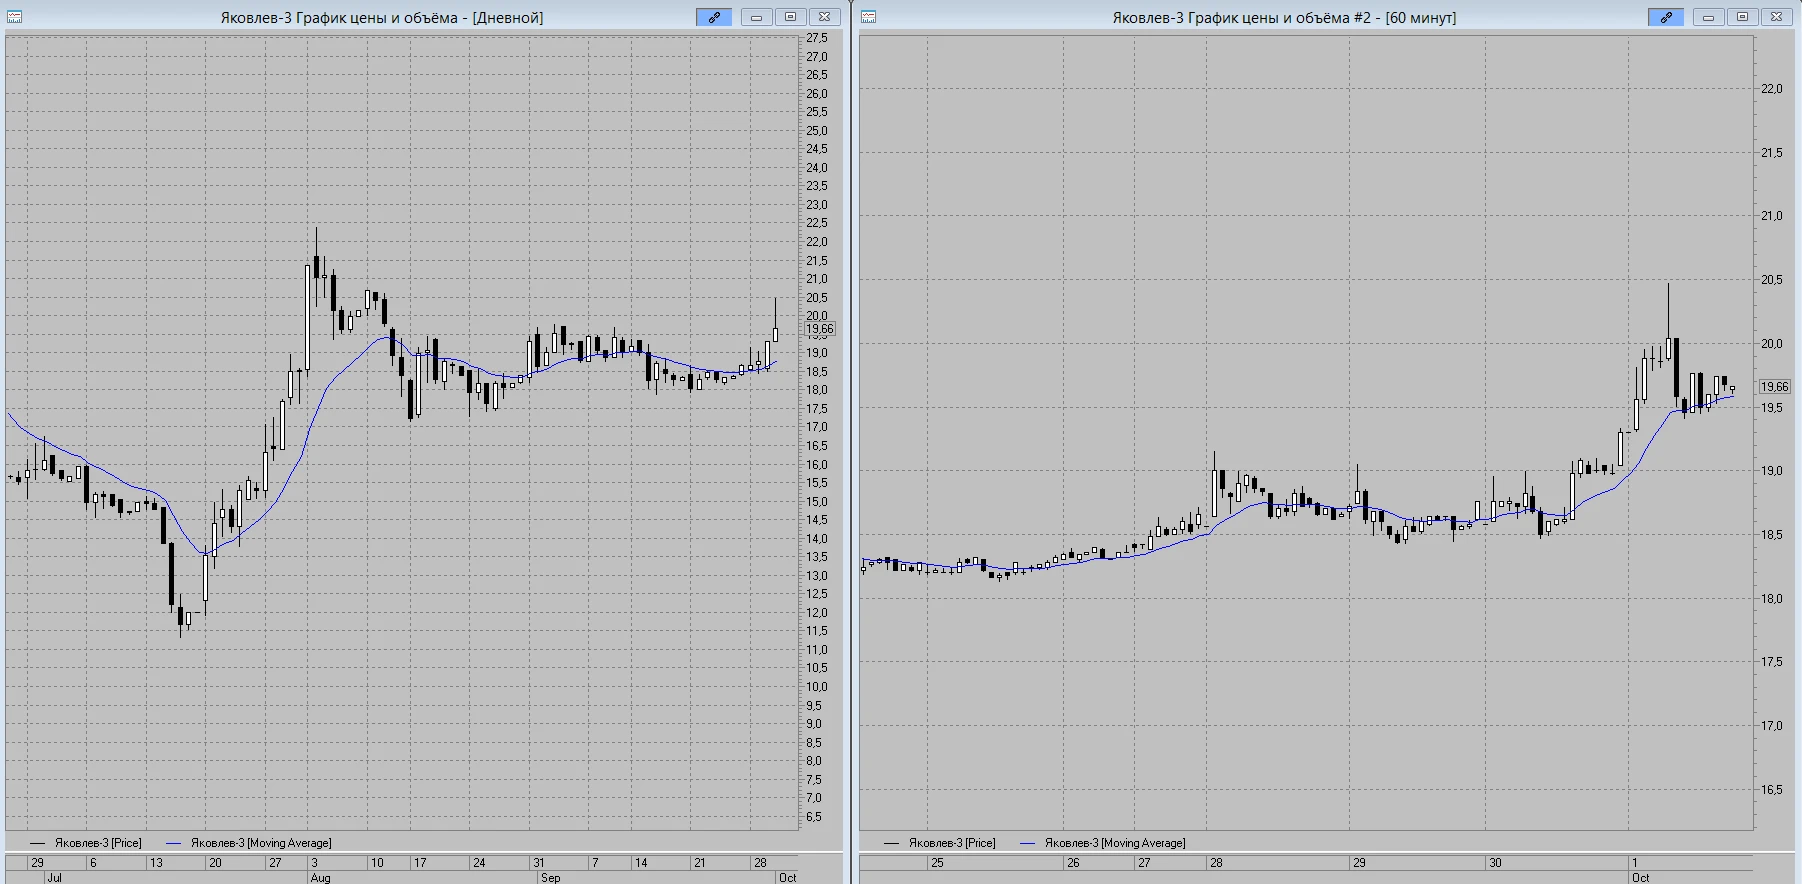Click the 19,66 current price tag on 60-minute chart
1802x884 pixels.
[x=1775, y=387]
